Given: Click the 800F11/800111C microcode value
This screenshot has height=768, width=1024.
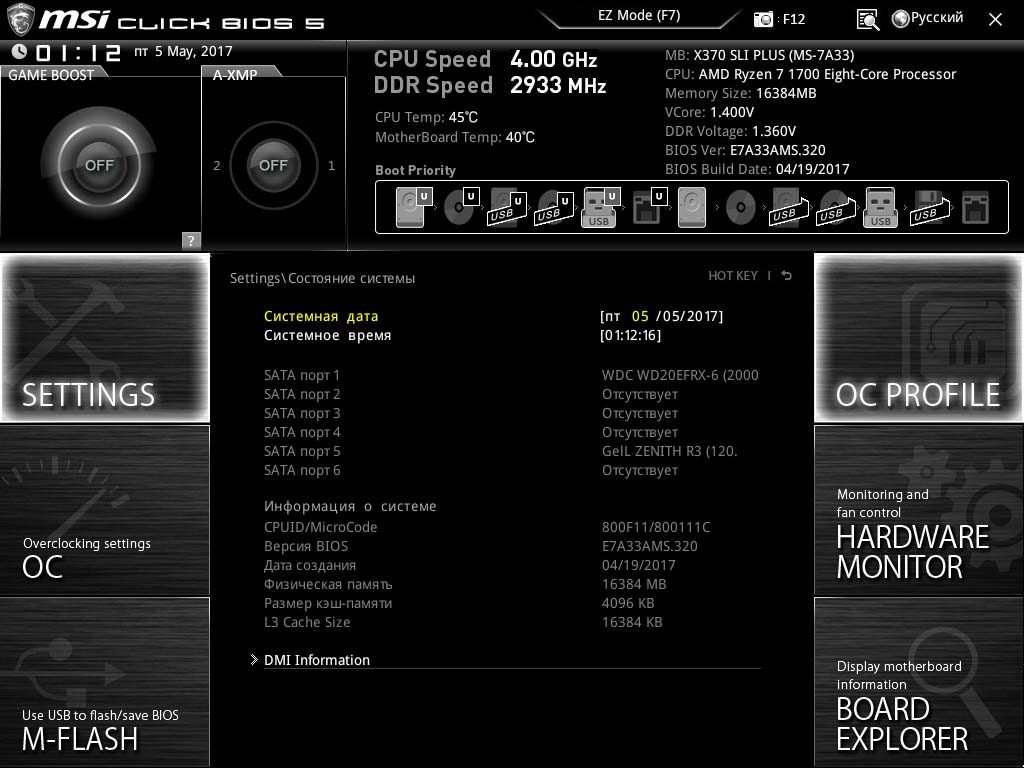Looking at the screenshot, I should click(x=656, y=527).
